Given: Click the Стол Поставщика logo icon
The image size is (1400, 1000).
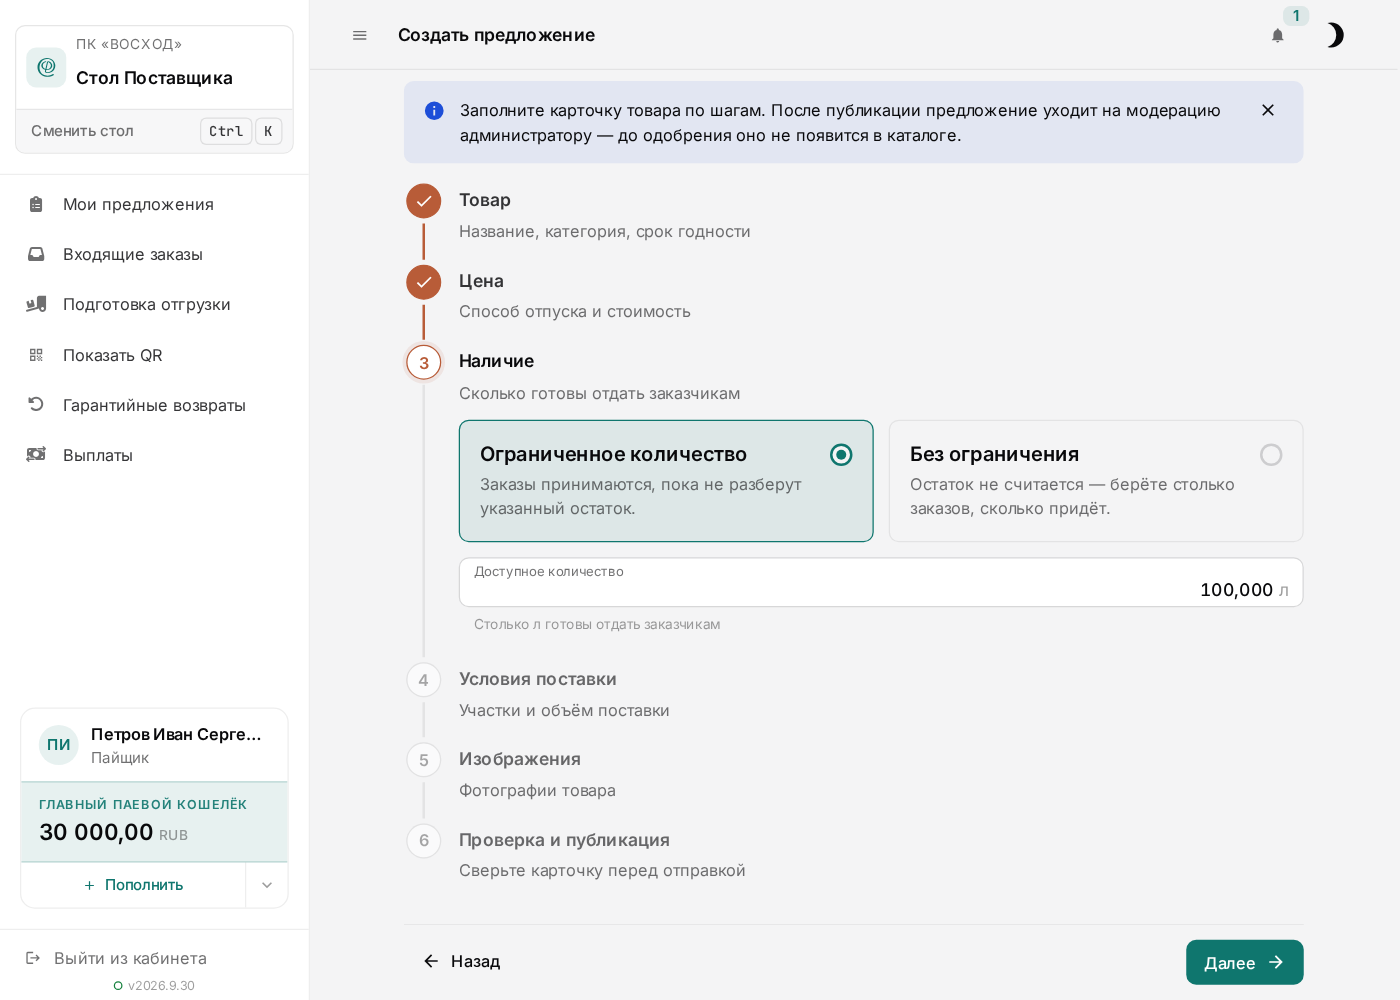Looking at the screenshot, I should click(x=46, y=67).
